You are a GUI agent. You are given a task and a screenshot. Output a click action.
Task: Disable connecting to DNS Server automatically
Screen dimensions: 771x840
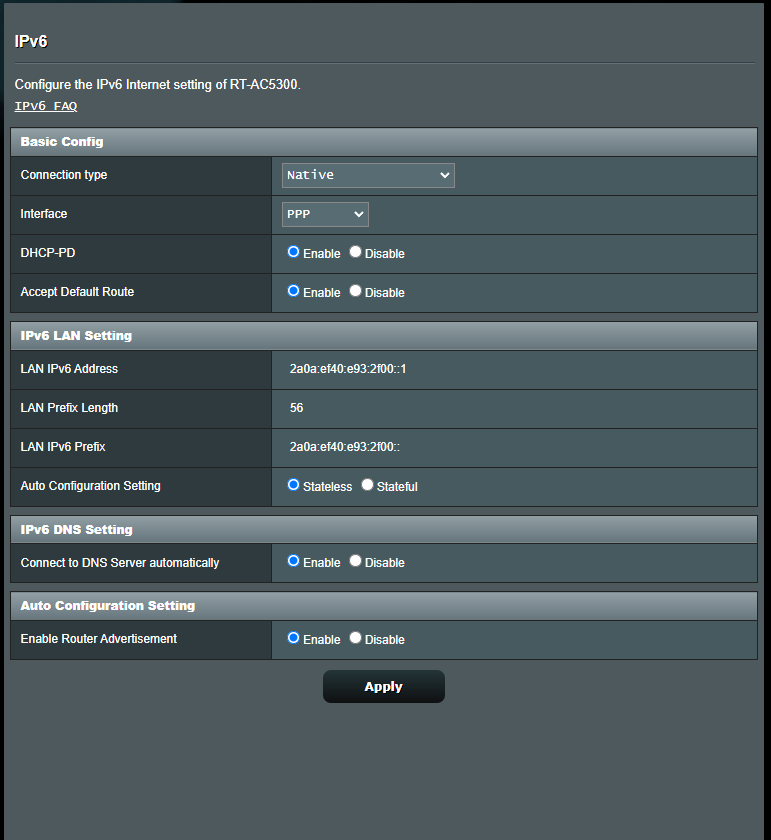tap(355, 562)
